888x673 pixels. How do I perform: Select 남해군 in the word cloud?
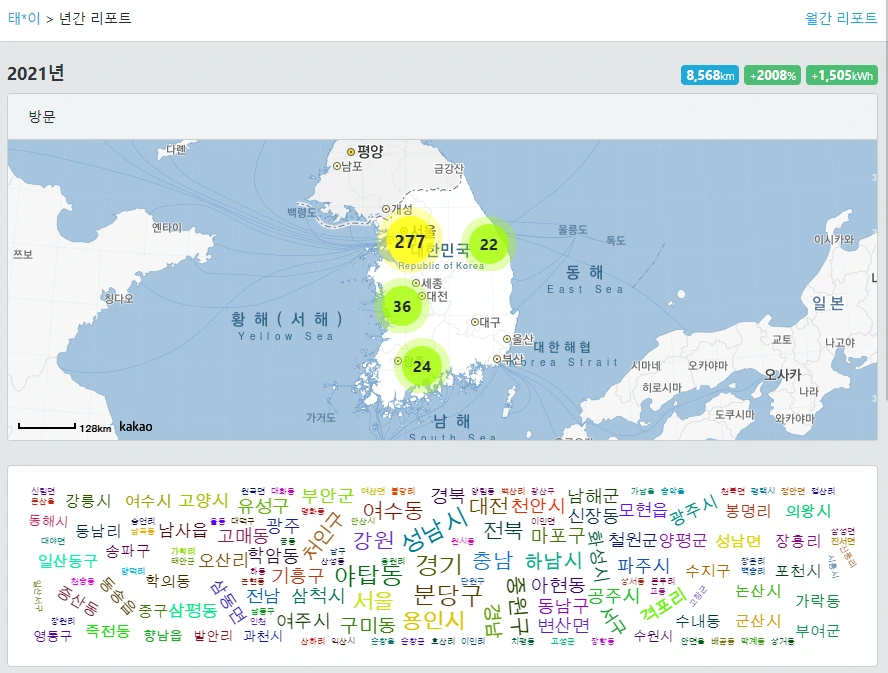tap(593, 496)
